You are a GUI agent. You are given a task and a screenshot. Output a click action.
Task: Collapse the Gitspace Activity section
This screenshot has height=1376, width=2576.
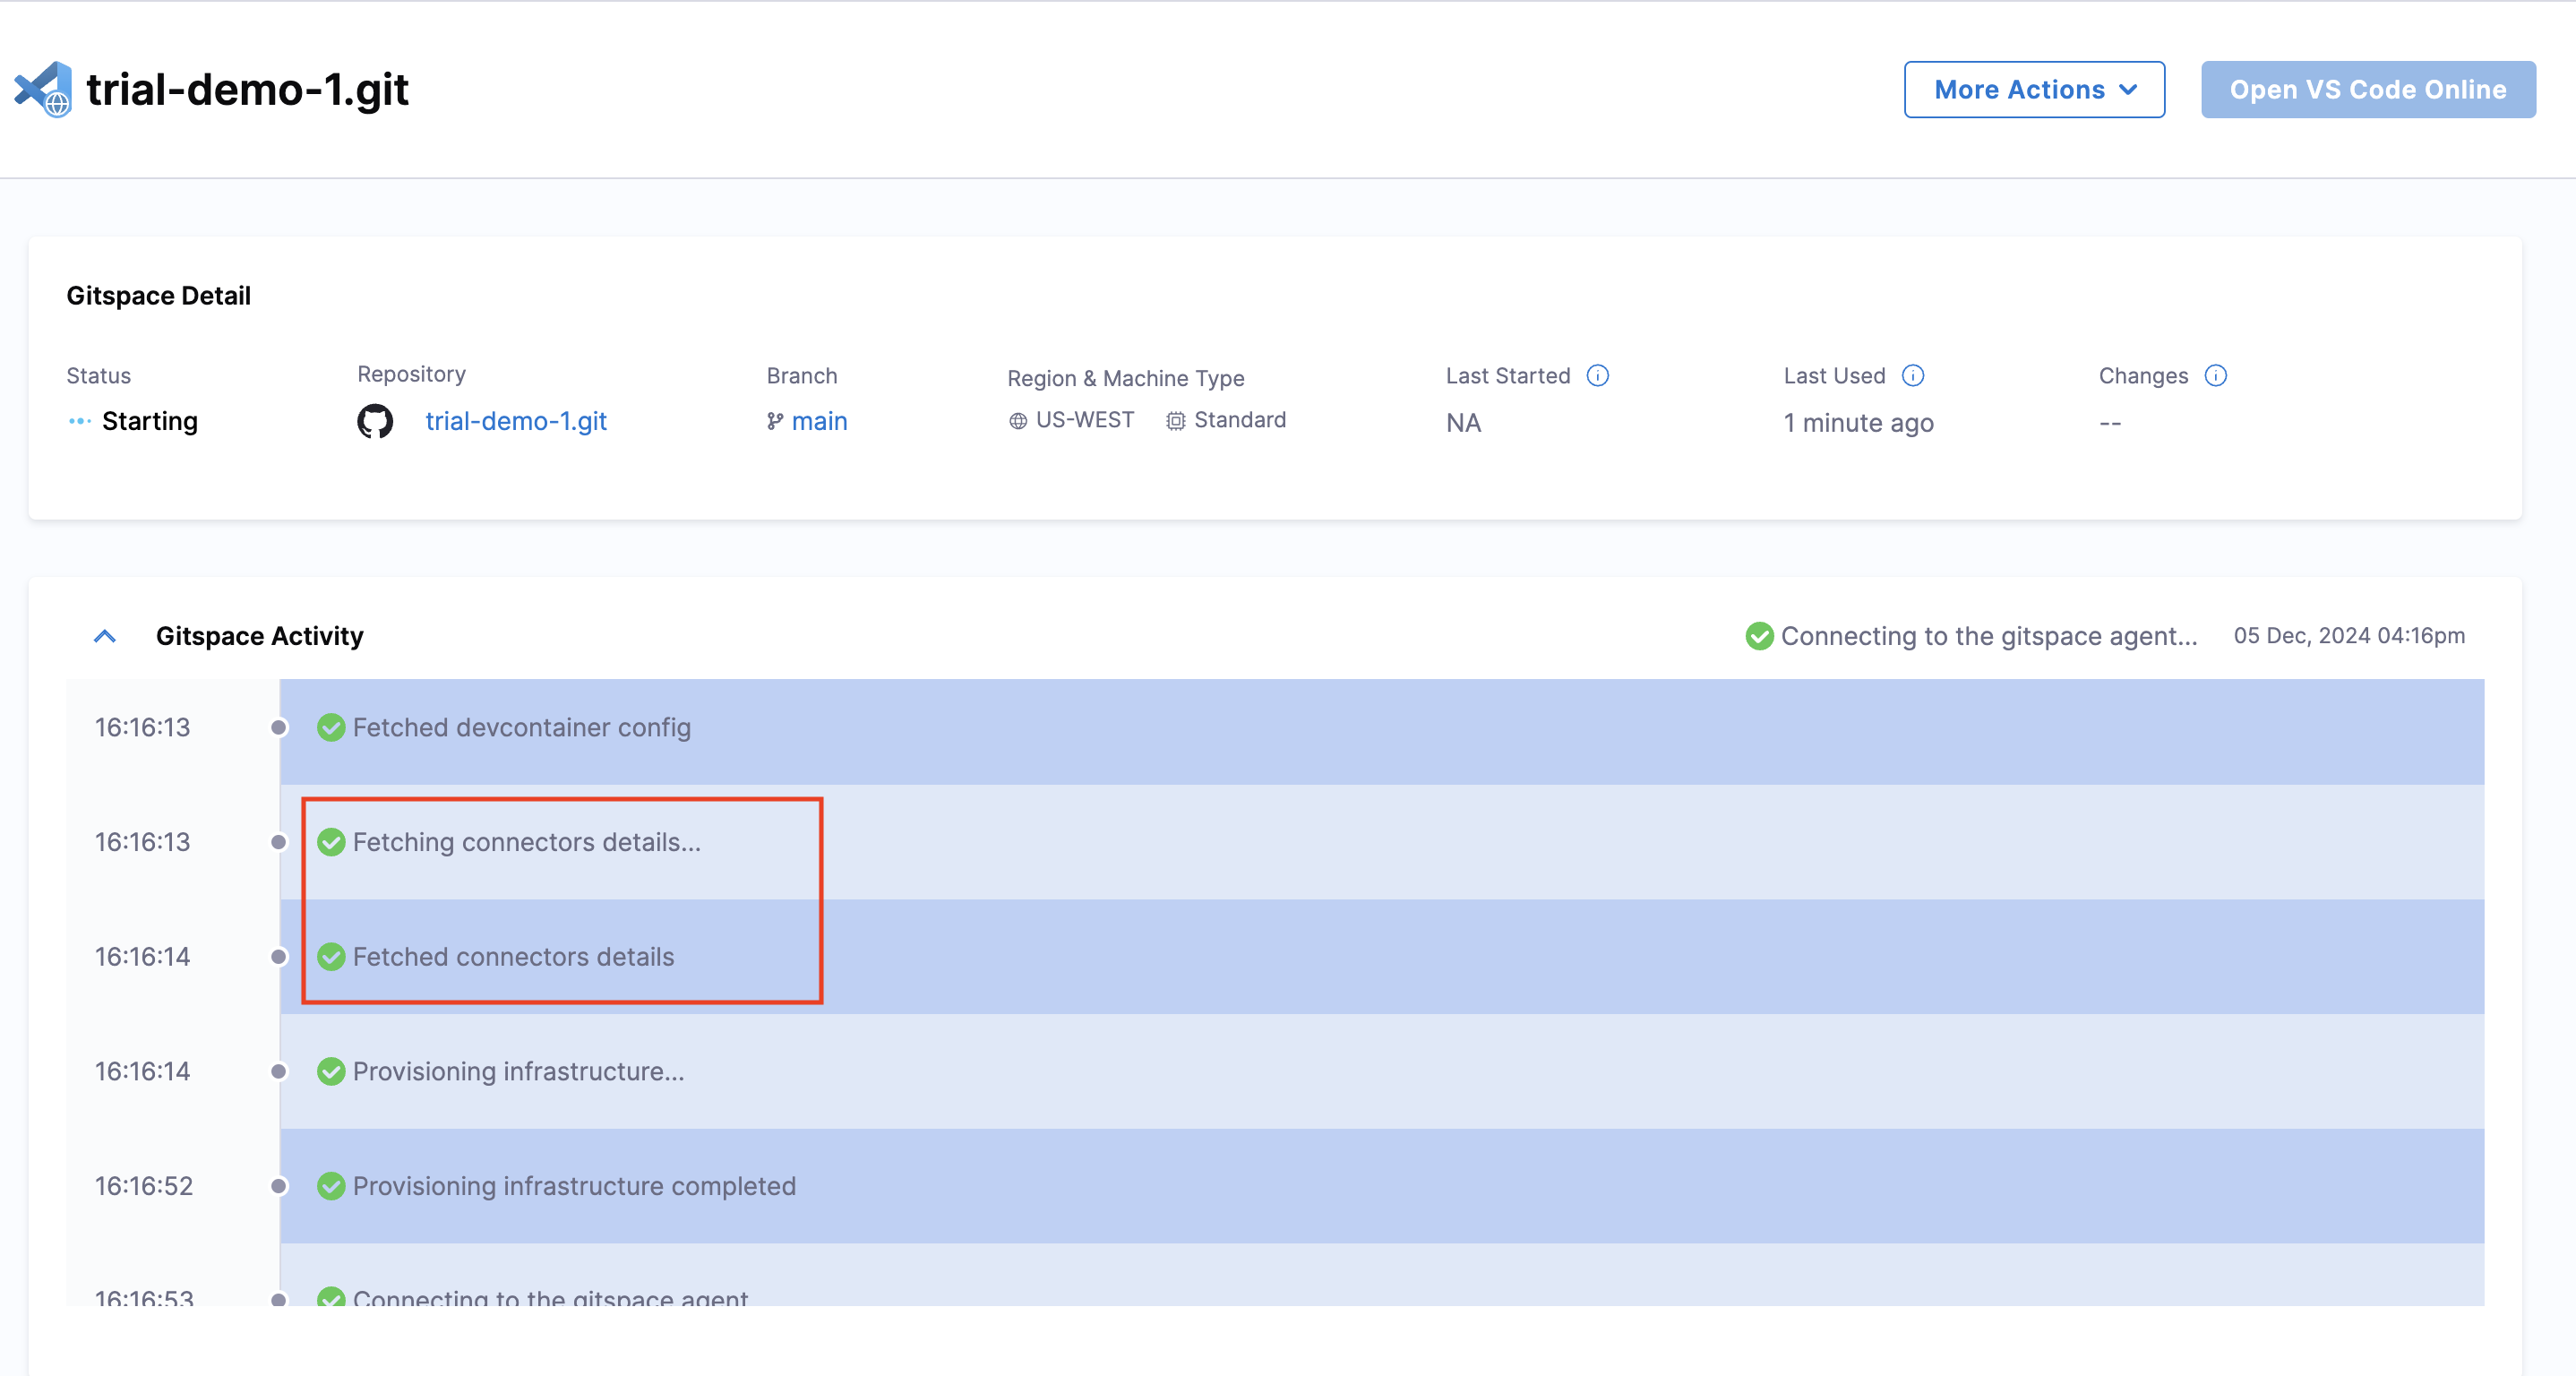(105, 636)
